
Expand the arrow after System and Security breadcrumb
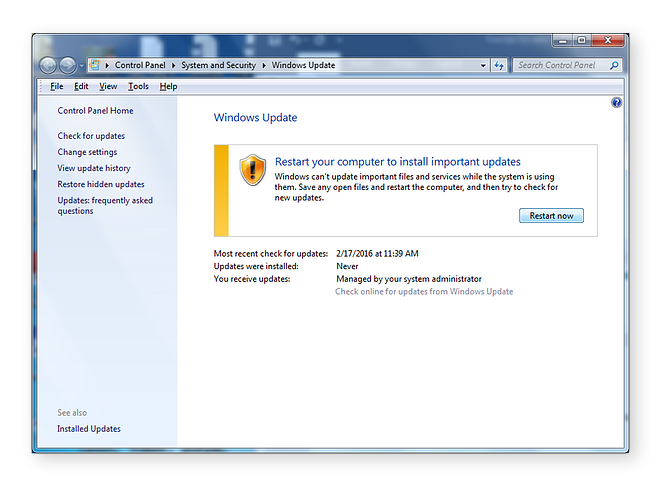[x=265, y=65]
